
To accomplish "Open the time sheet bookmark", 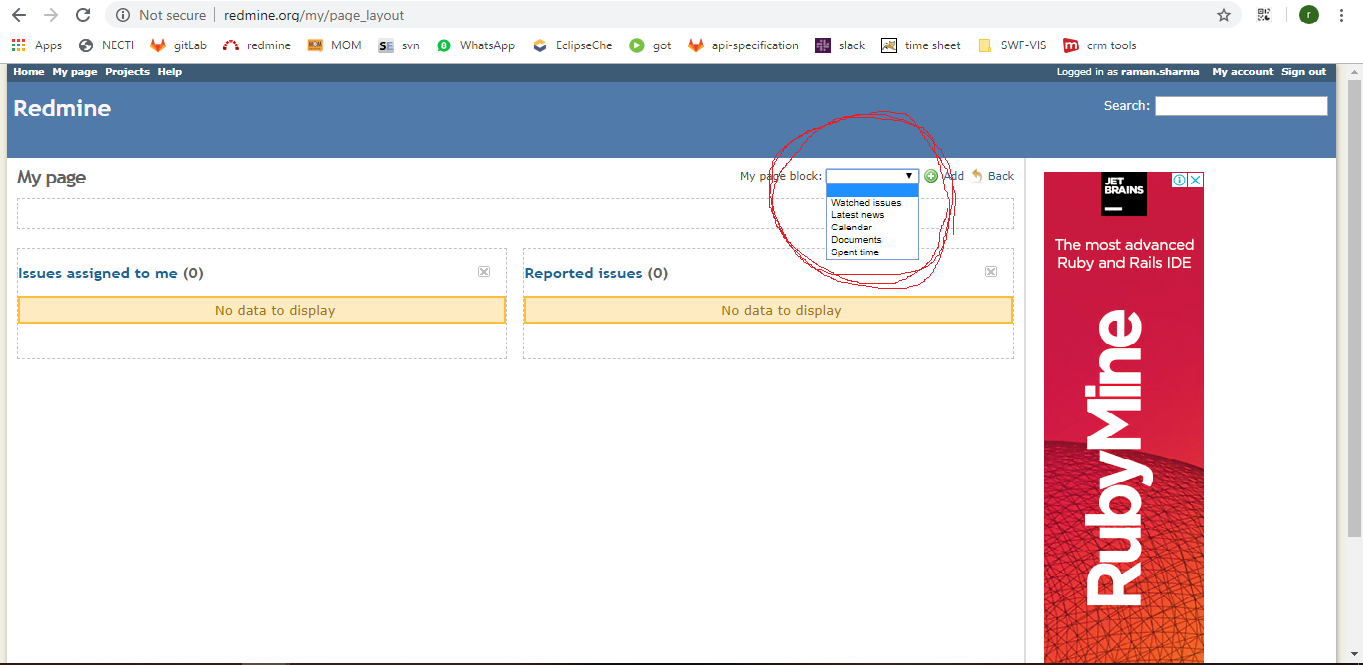I will pyautogui.click(x=921, y=45).
